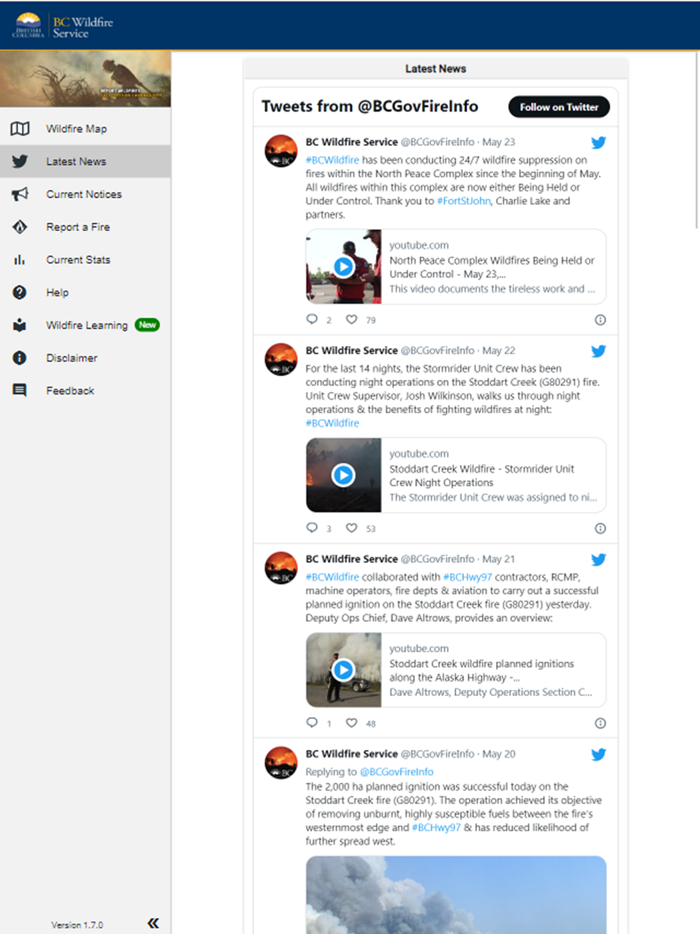Image resolution: width=700 pixels, height=934 pixels.
Task: Click the question mark Help icon
Action: tap(20, 292)
